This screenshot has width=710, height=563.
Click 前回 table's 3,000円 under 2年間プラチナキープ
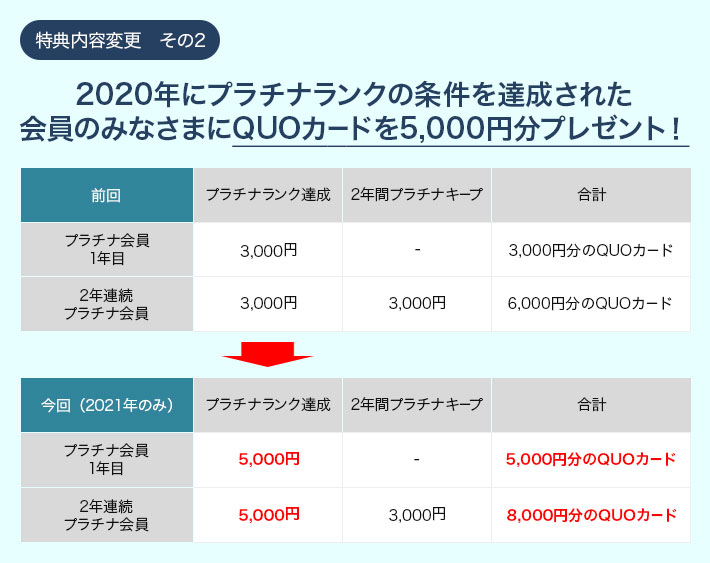[417, 304]
